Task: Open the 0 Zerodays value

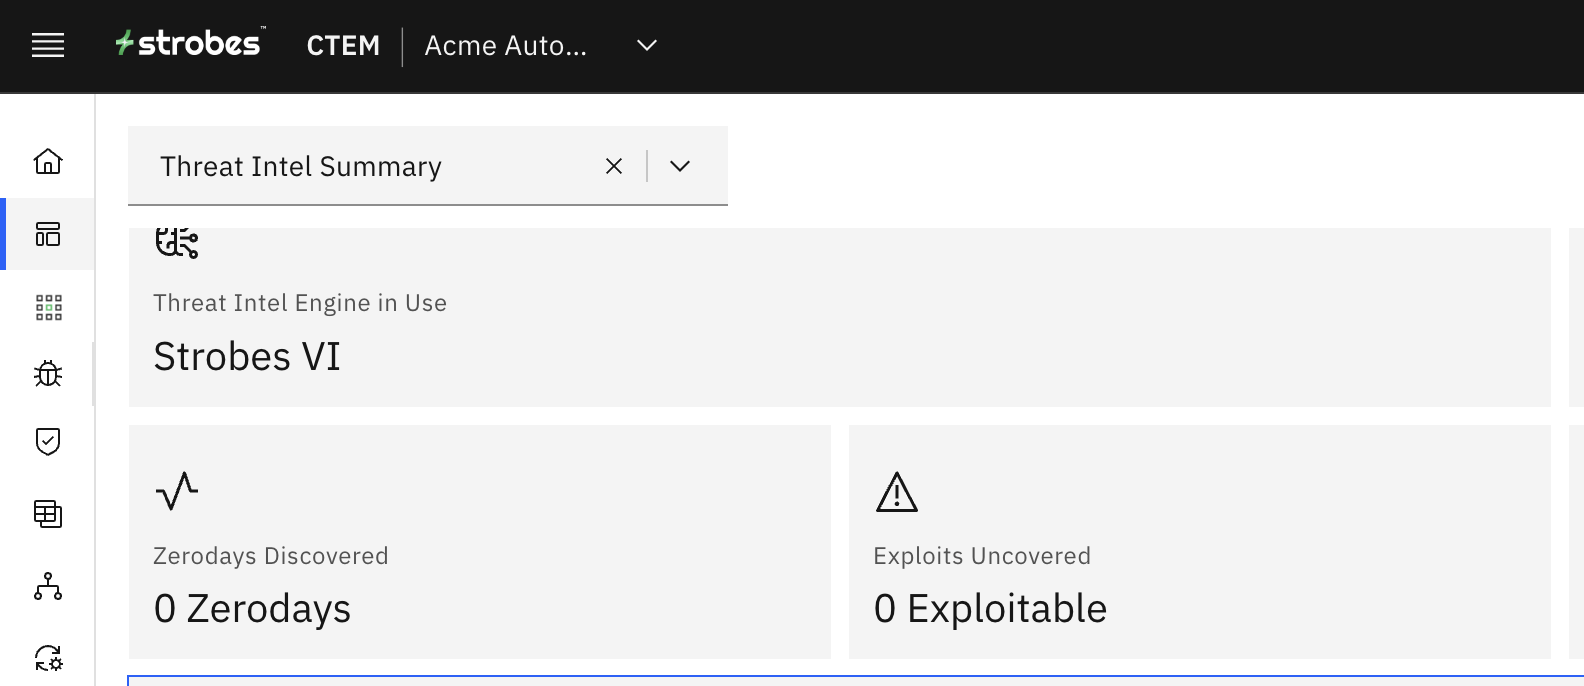Action: 252,609
